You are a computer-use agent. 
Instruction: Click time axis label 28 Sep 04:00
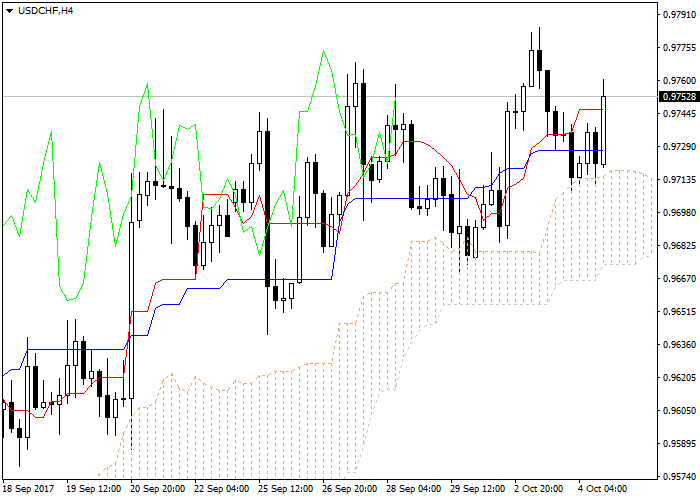click(x=414, y=489)
